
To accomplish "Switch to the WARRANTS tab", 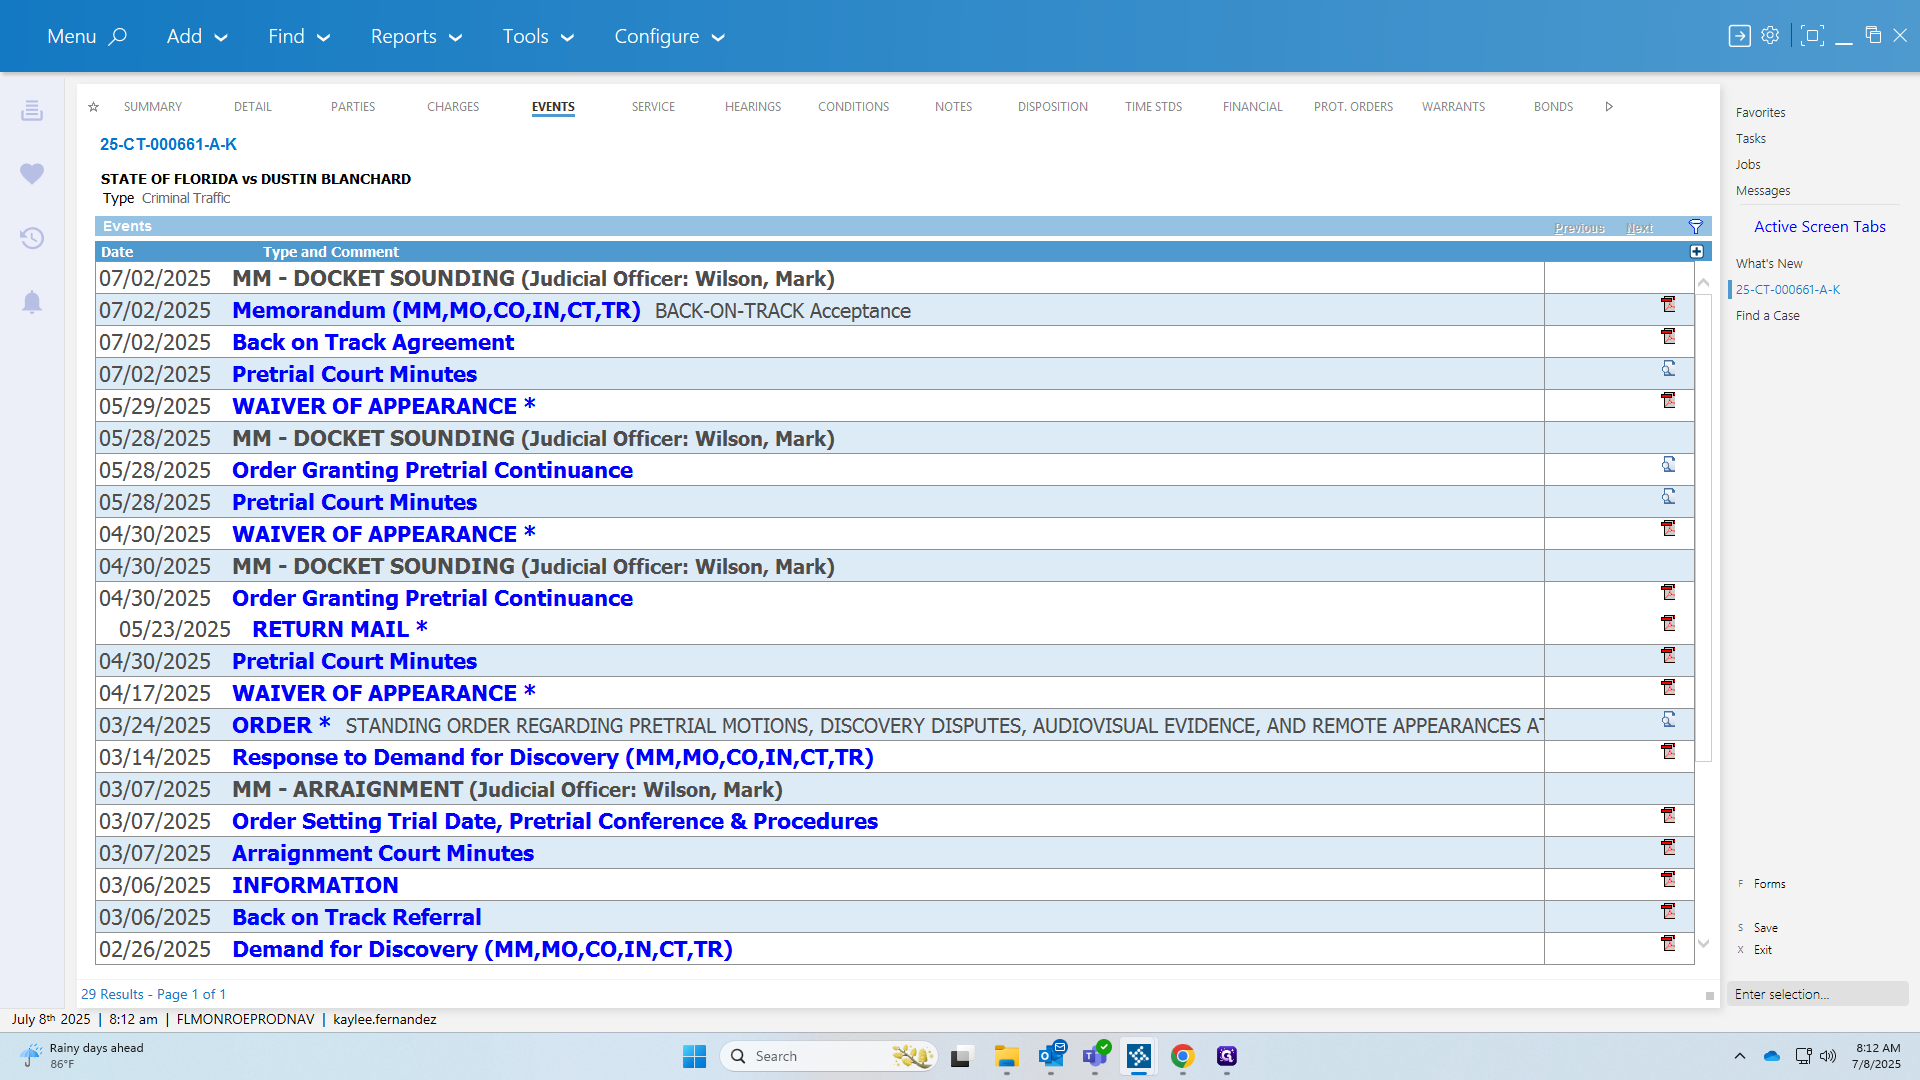I will pyautogui.click(x=1454, y=107).
